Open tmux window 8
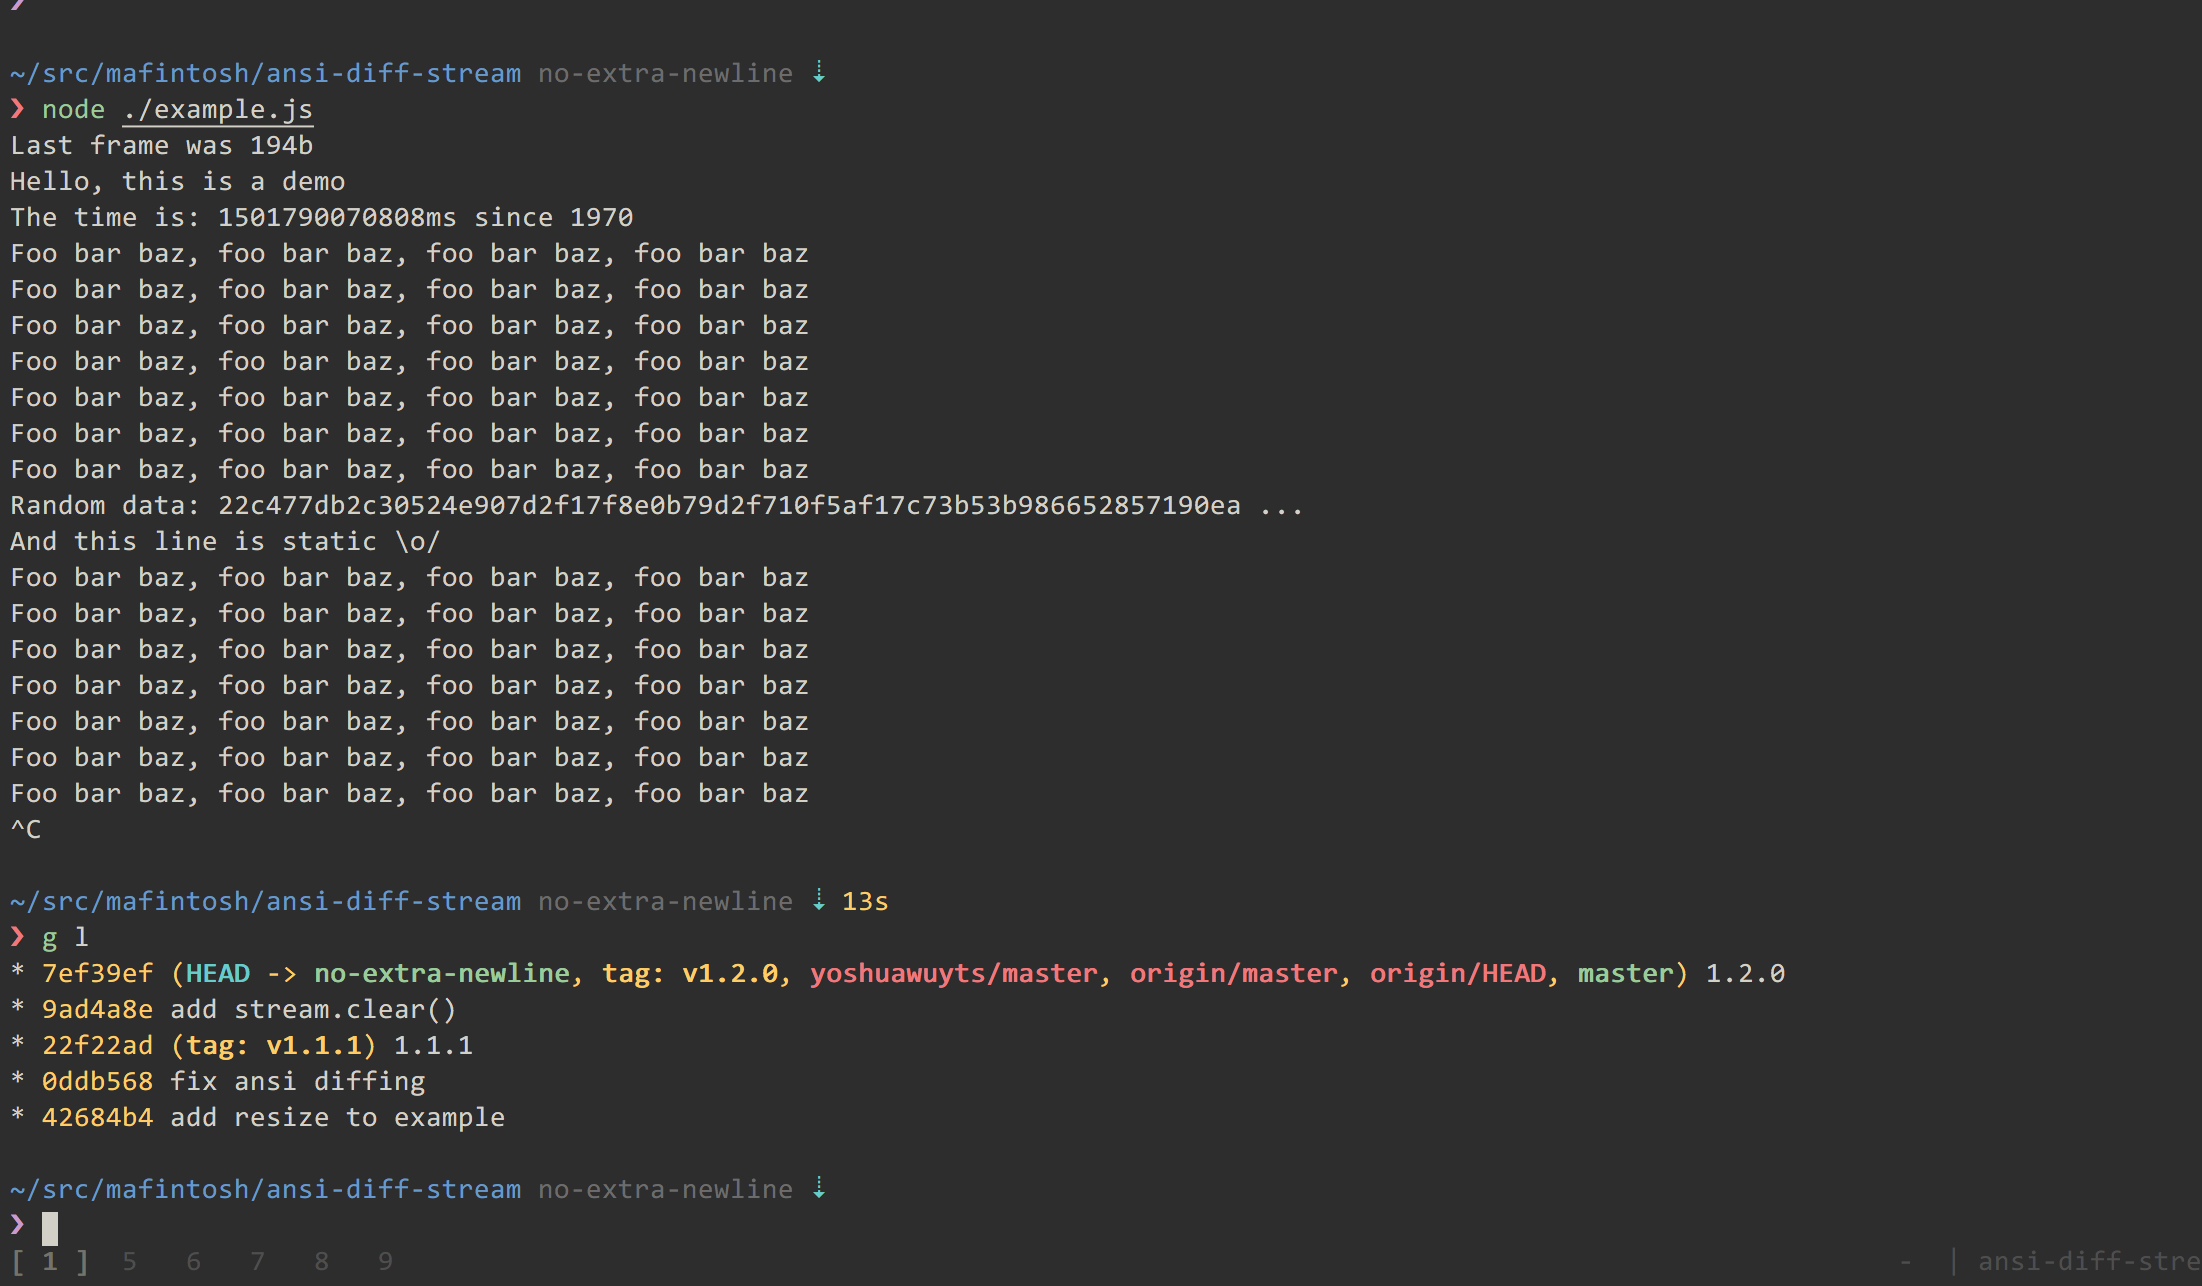The height and width of the screenshot is (1286, 2202). click(x=321, y=1261)
